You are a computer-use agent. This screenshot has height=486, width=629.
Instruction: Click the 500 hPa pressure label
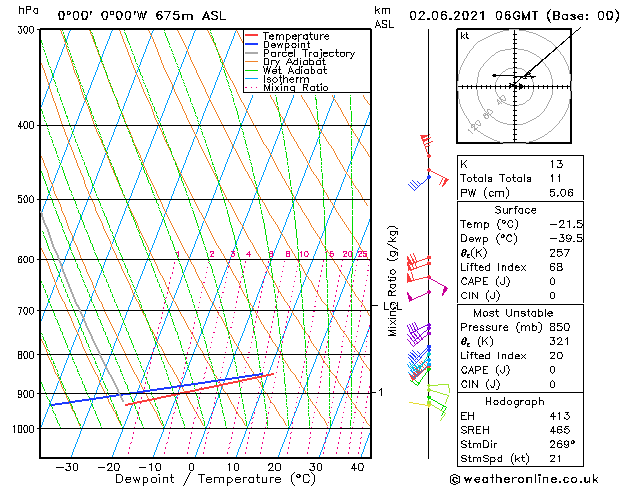[28, 199]
